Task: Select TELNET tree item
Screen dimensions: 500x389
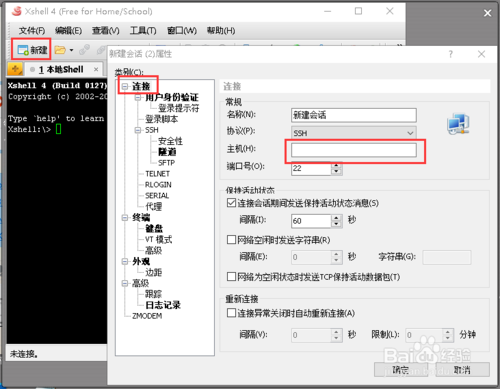Action: pos(157,174)
